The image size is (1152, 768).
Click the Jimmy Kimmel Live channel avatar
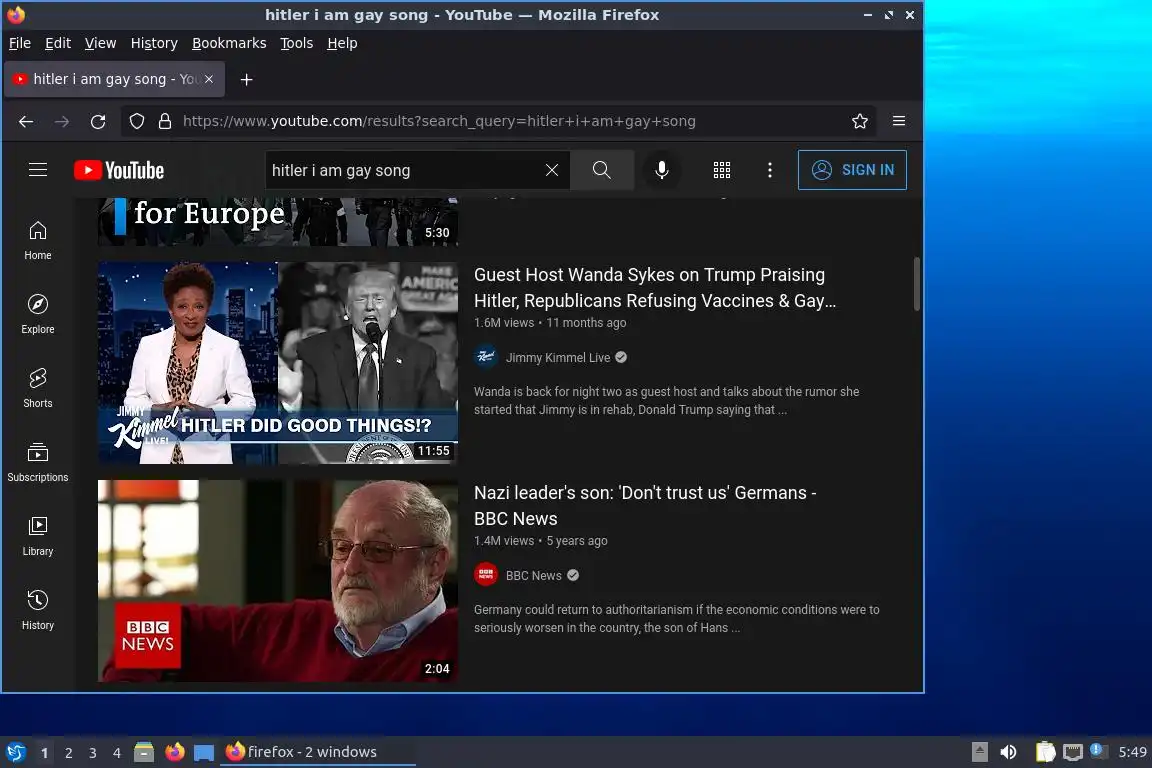(486, 357)
